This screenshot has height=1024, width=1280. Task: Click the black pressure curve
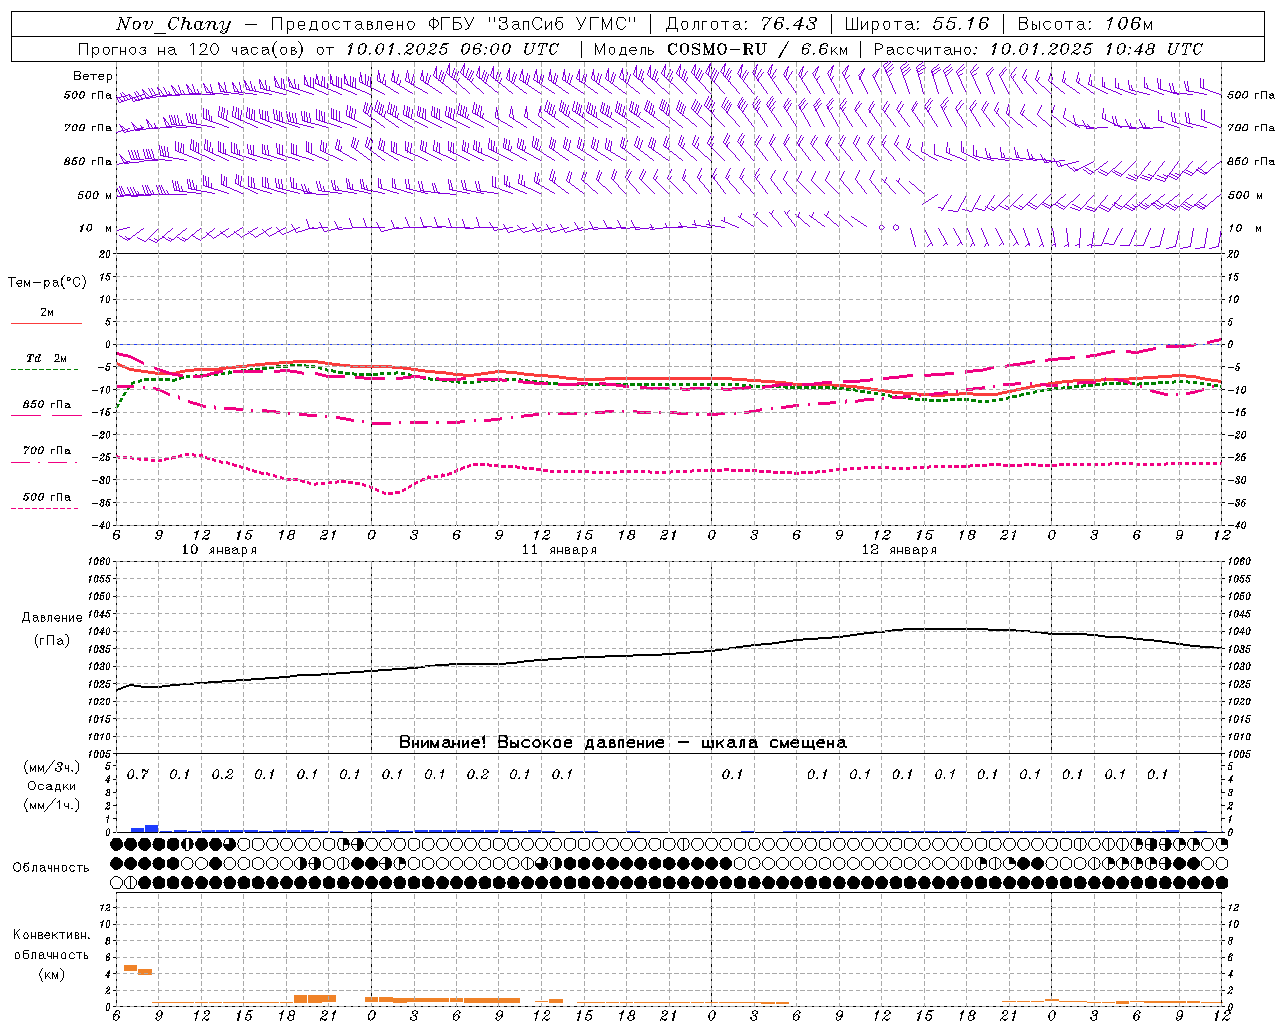click(x=670, y=653)
